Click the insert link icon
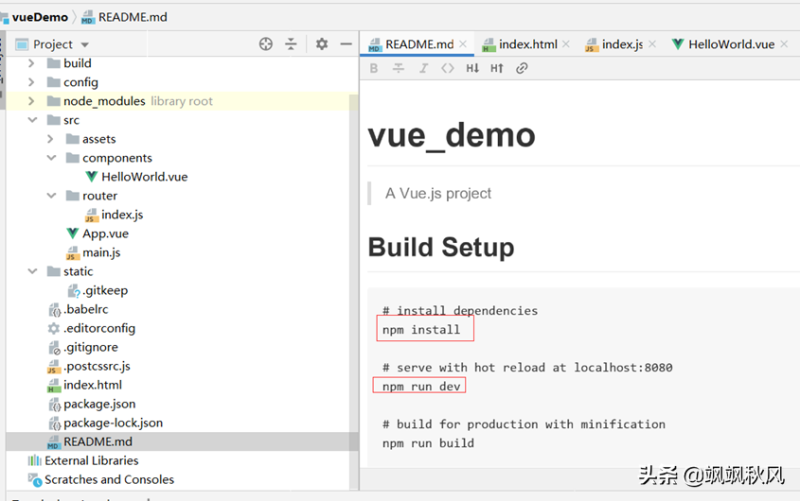Image resolution: width=800 pixels, height=501 pixels. 521,69
